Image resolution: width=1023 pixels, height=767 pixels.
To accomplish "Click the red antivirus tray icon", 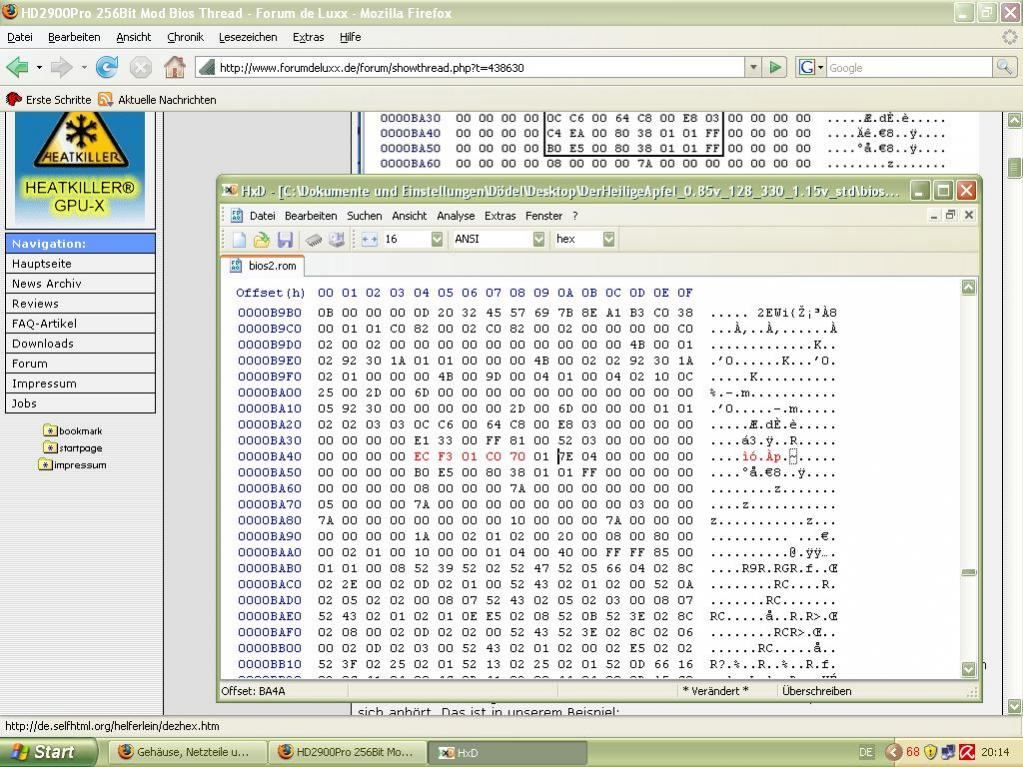I will coord(966,752).
